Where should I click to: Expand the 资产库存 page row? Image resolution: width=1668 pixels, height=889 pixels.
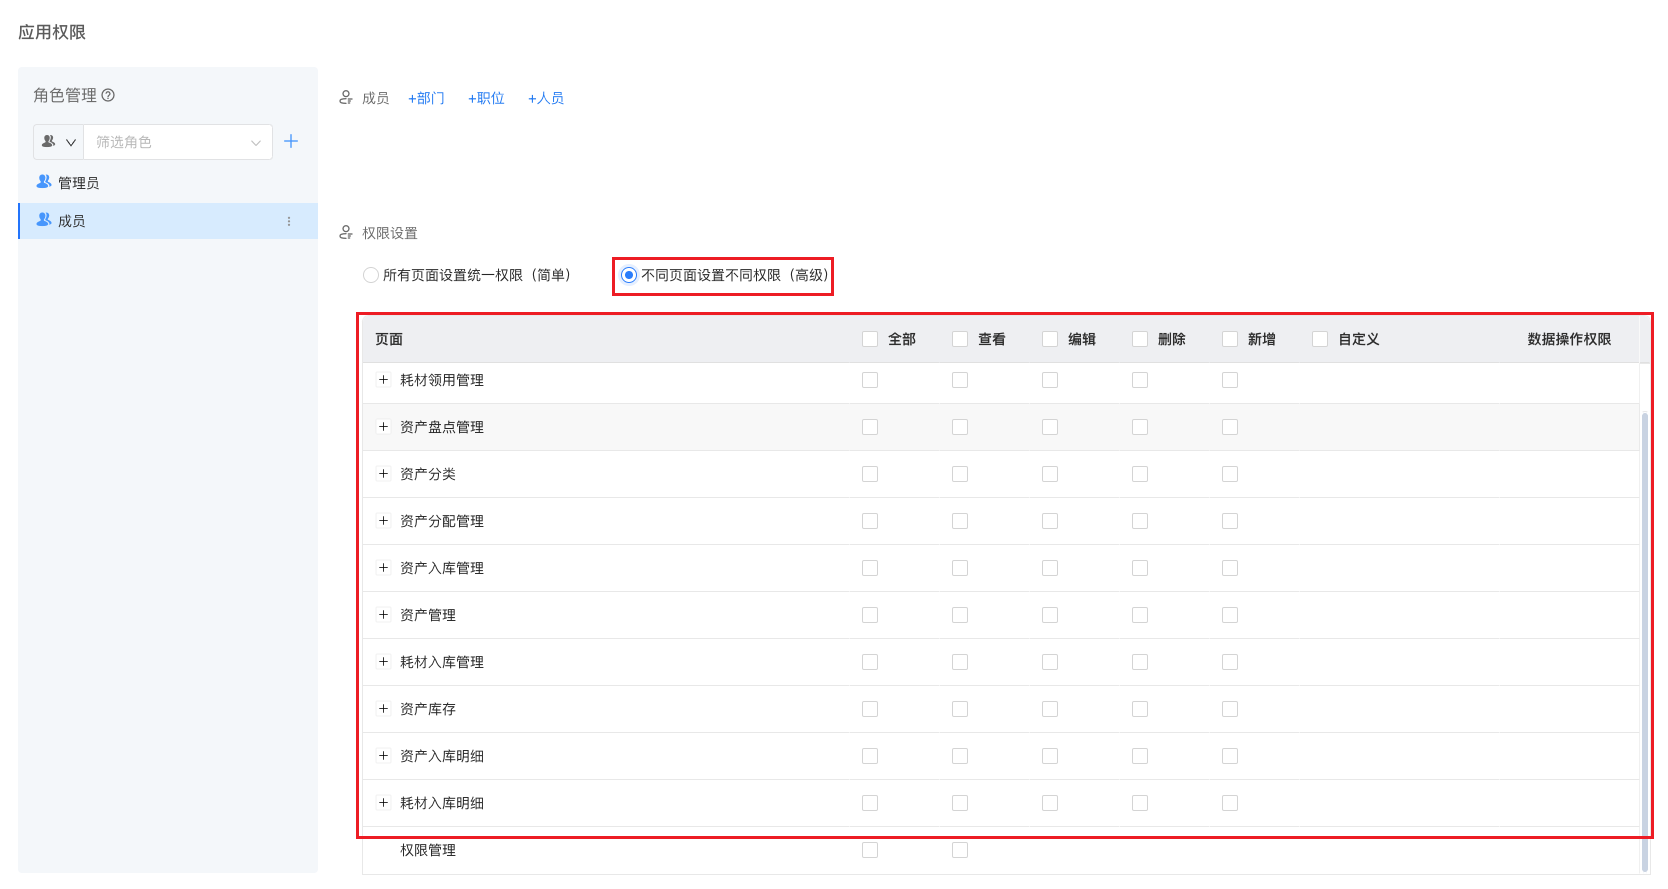(383, 709)
